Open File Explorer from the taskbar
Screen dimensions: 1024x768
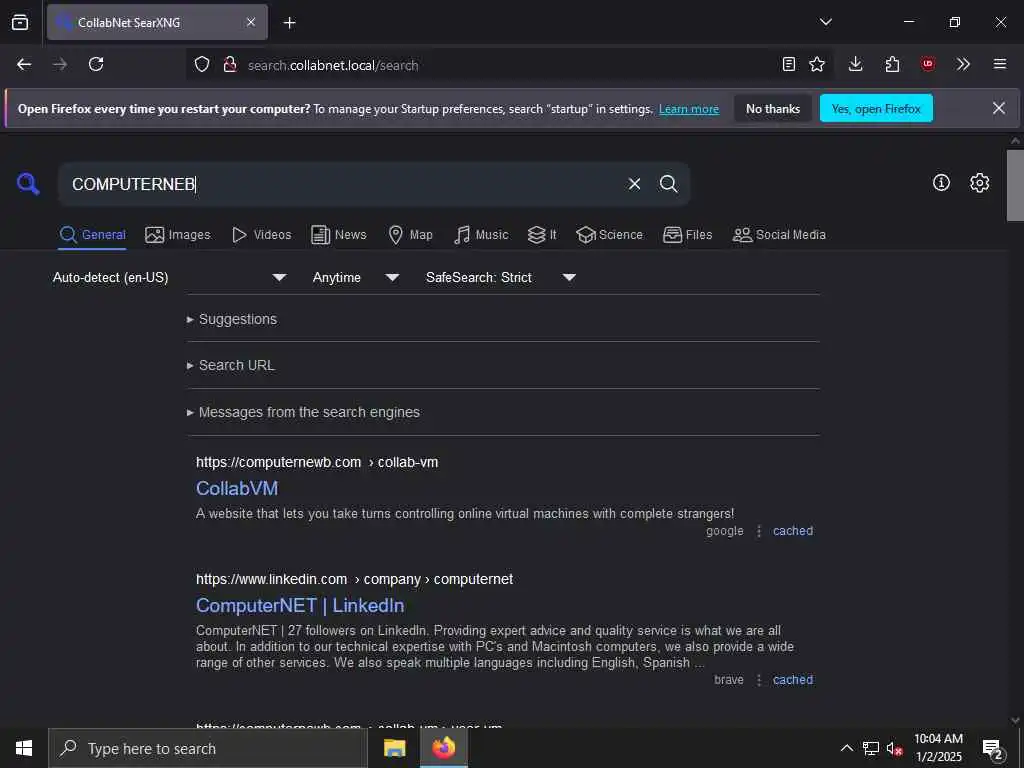point(394,748)
